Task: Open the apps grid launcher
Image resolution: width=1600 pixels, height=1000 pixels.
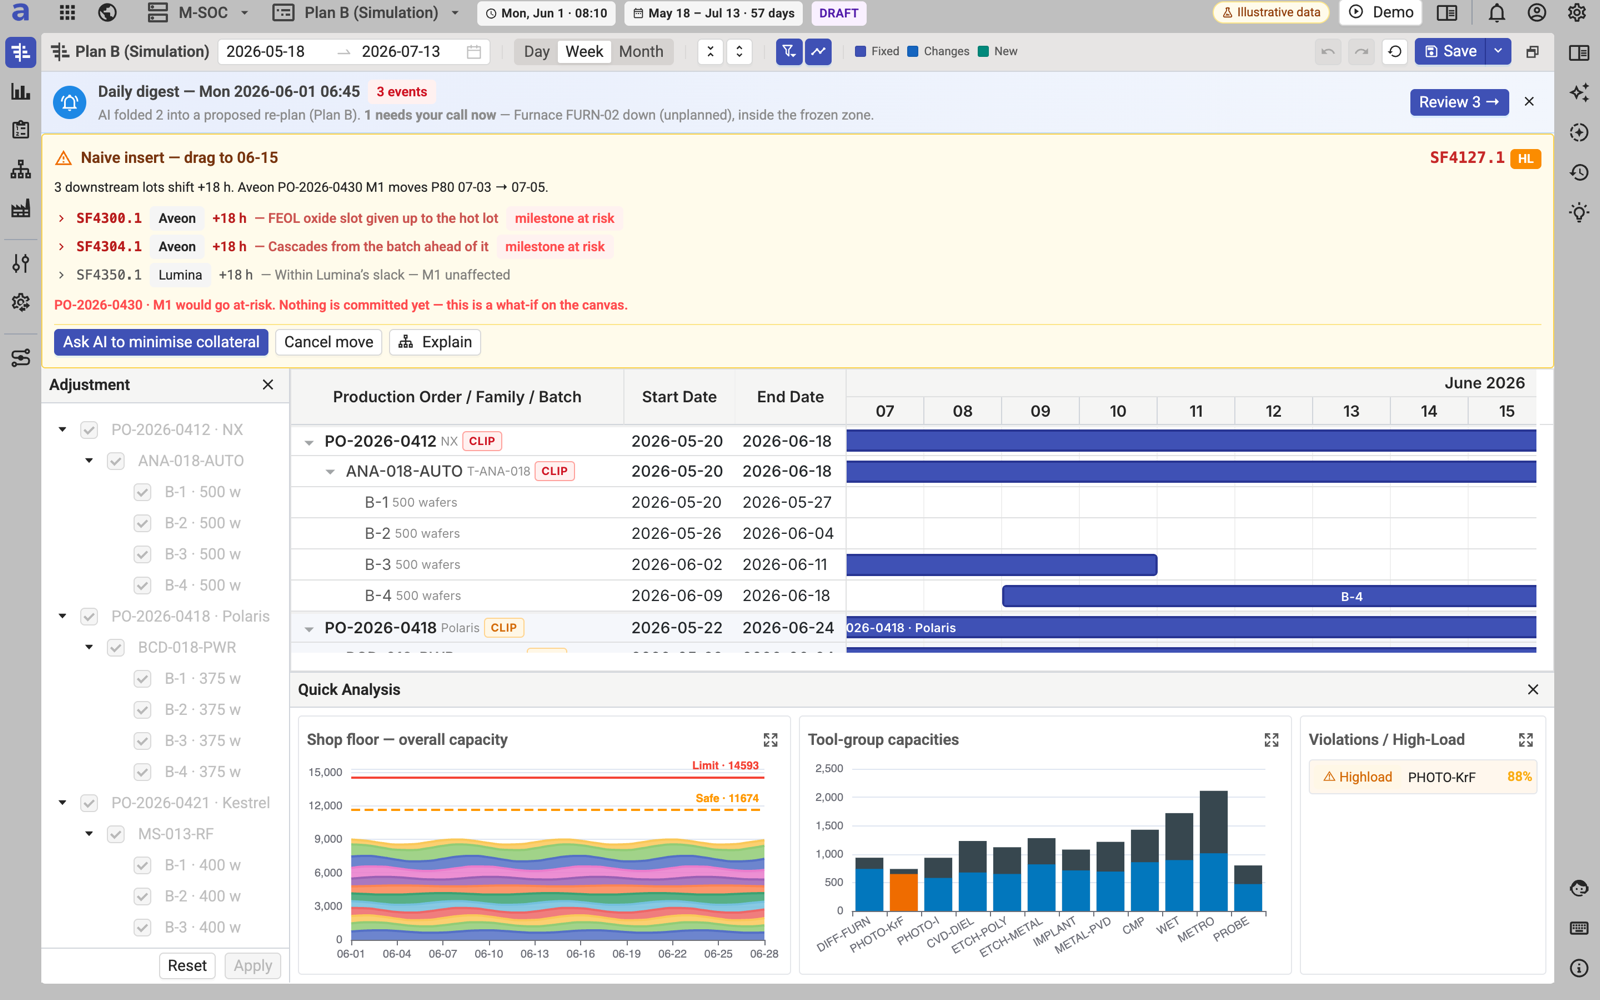Action: click(x=67, y=13)
